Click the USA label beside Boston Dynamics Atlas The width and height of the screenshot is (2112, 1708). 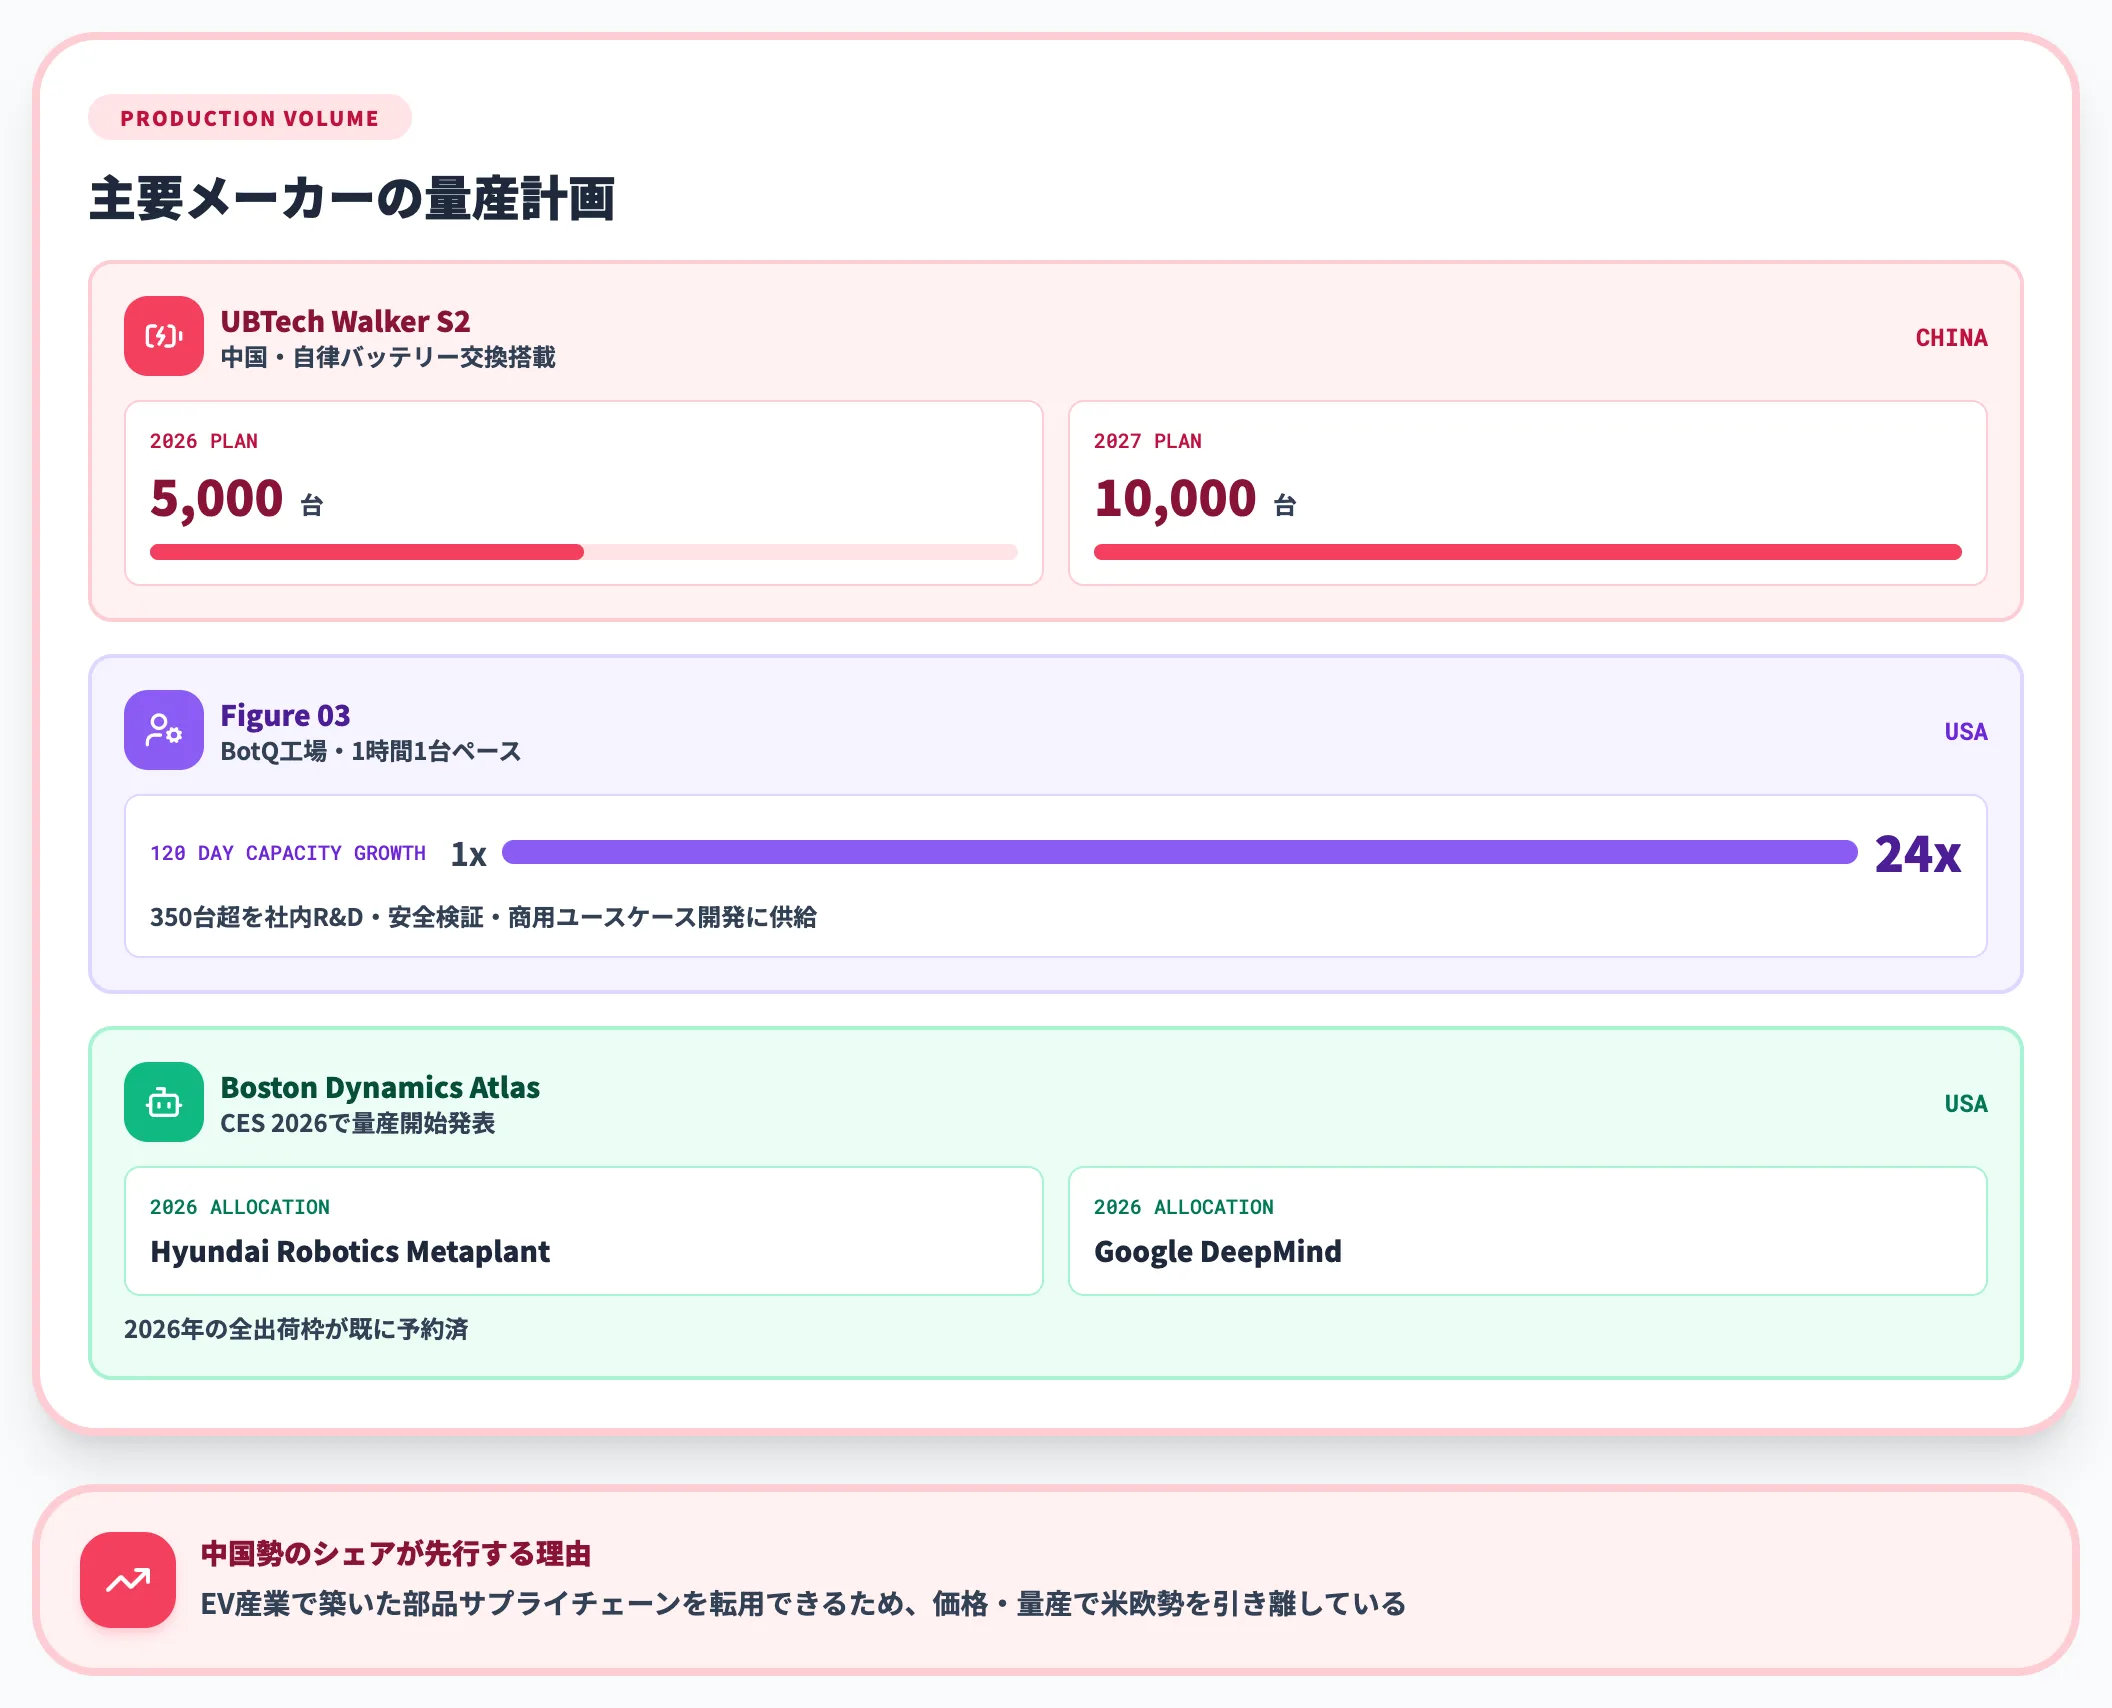(x=1966, y=1104)
